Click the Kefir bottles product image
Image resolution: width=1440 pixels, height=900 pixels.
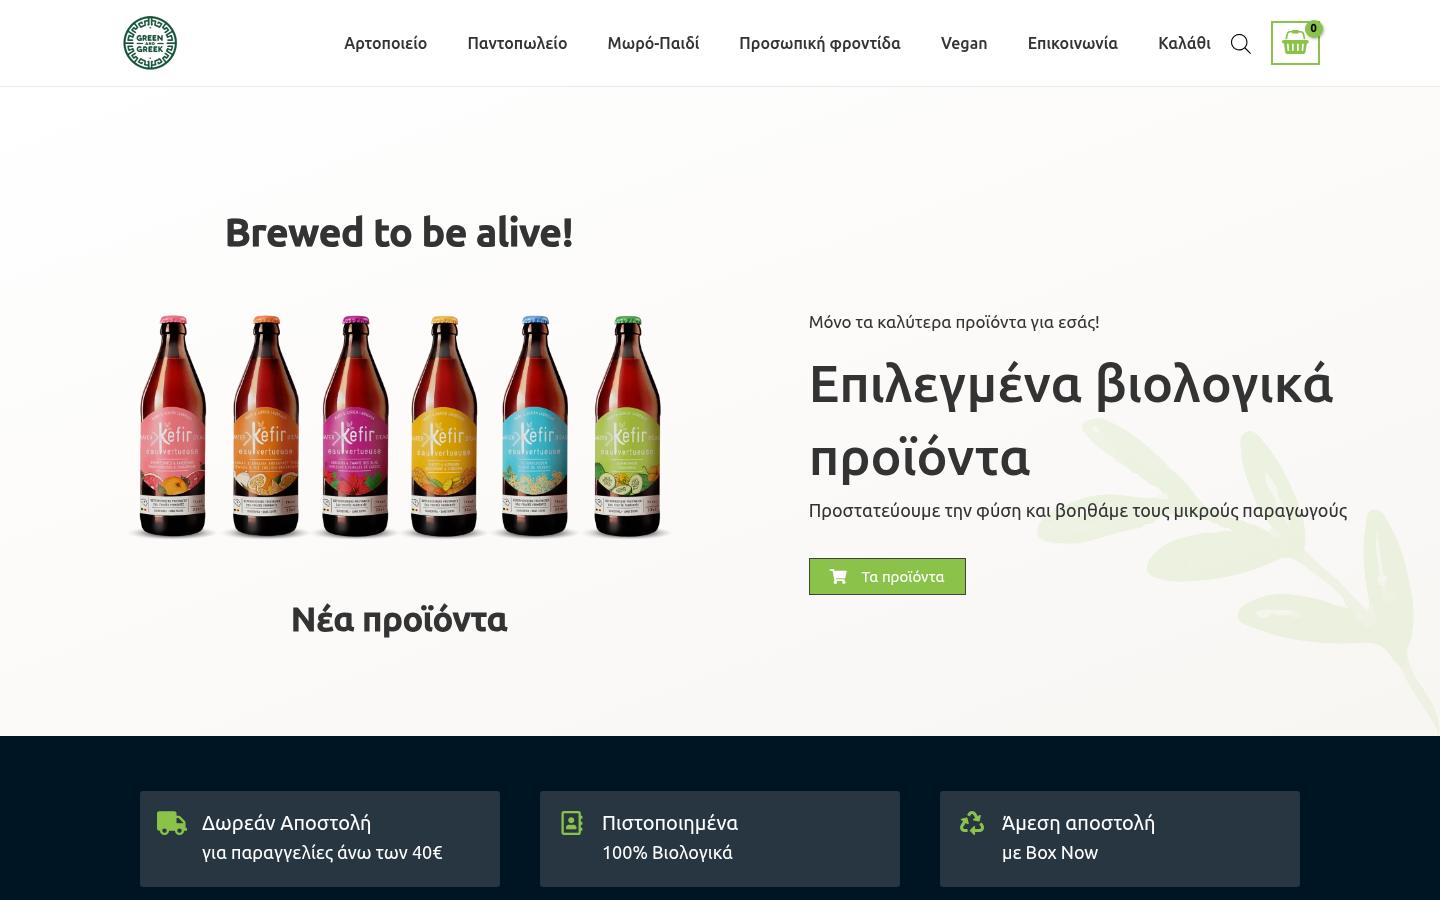(x=399, y=427)
